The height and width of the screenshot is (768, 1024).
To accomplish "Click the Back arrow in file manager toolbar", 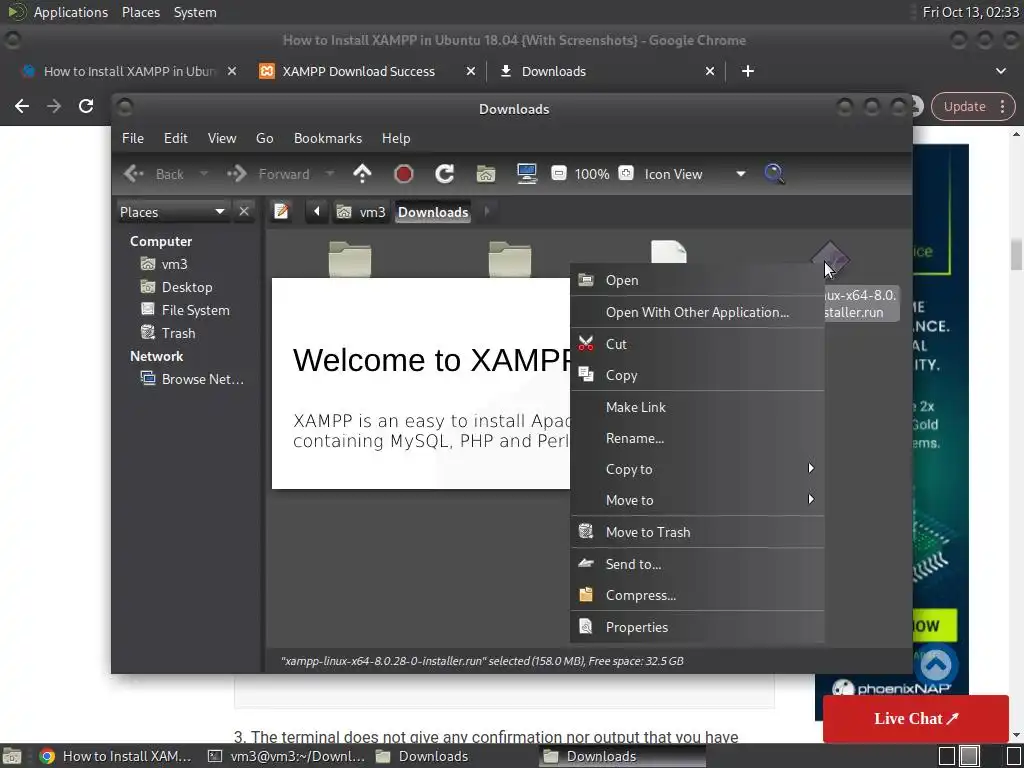I will (x=134, y=174).
